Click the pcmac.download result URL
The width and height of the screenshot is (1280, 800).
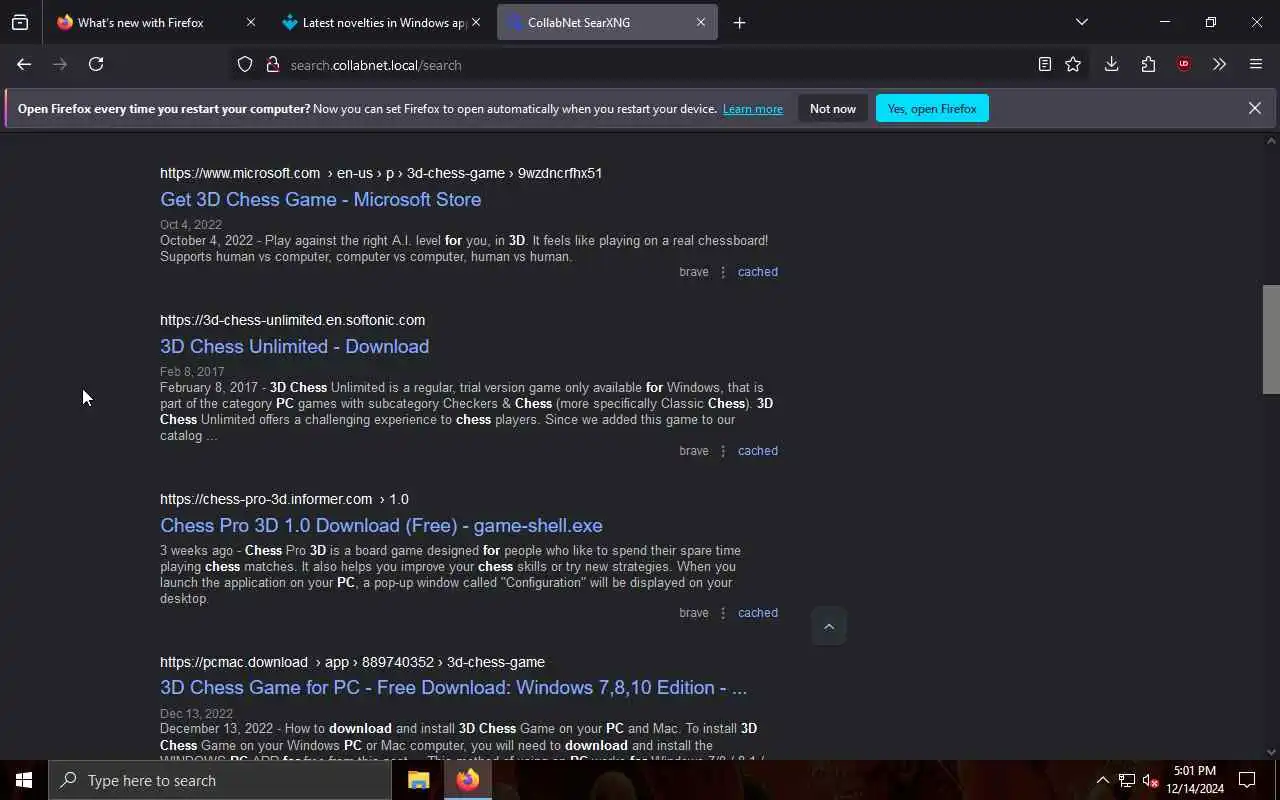click(x=352, y=662)
